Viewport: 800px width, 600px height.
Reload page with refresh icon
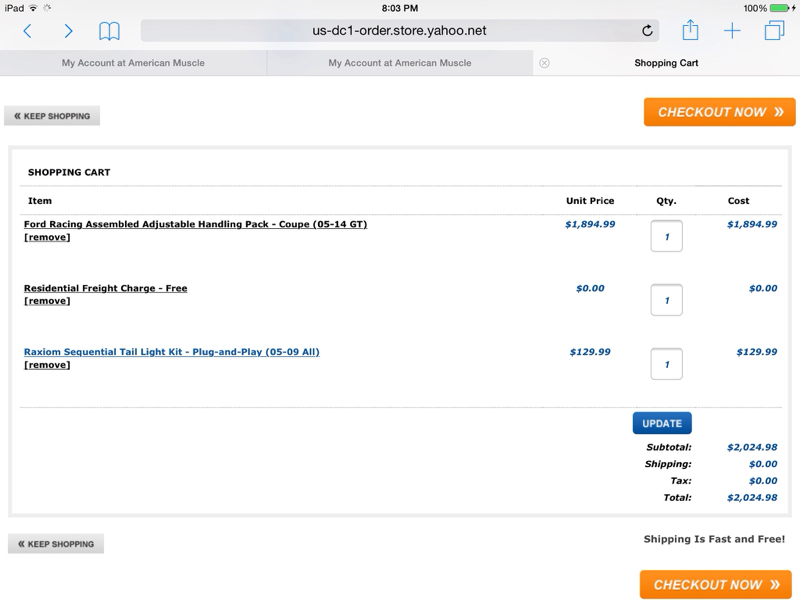(x=647, y=31)
